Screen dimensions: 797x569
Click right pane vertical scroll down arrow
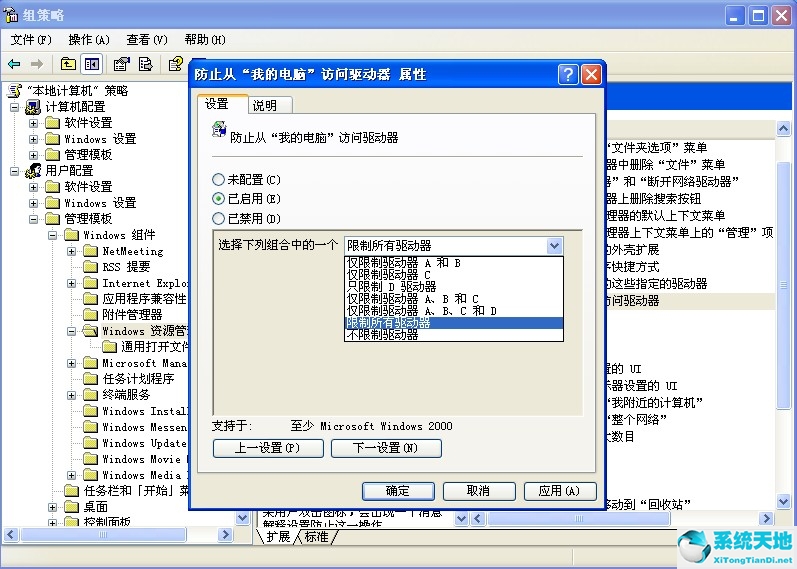click(x=783, y=501)
